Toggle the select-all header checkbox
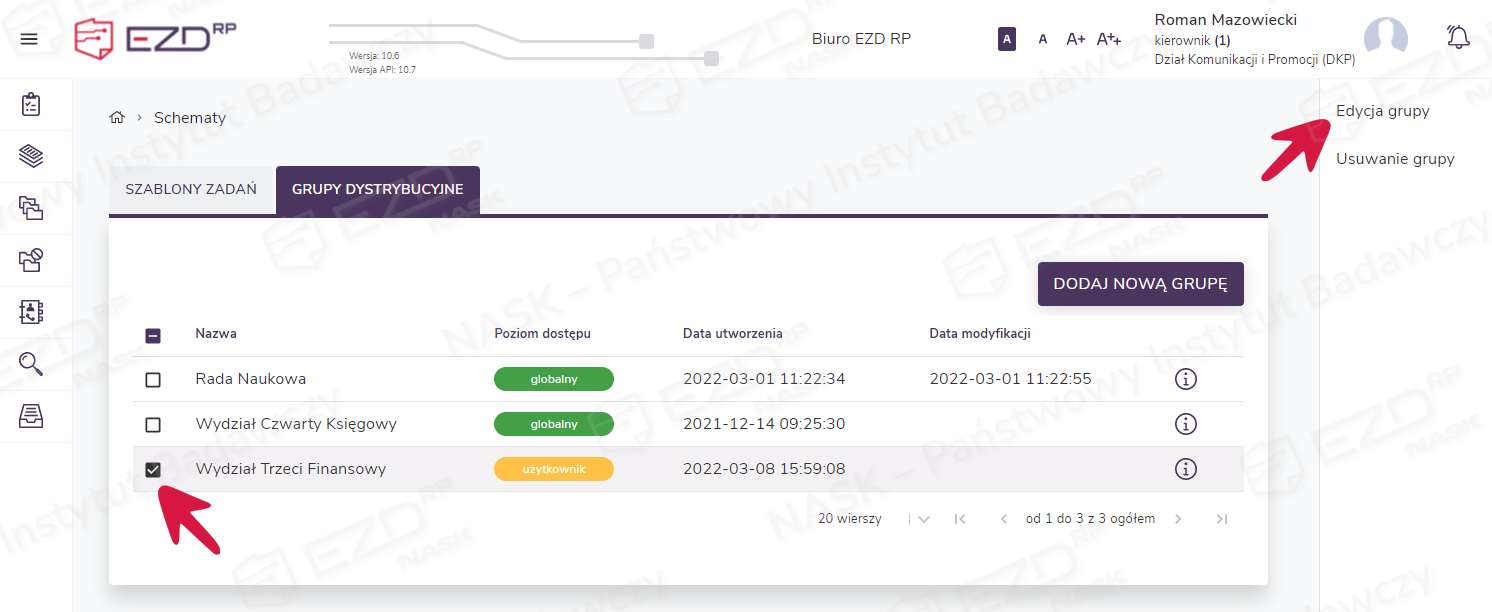Screen dimensions: 1492x612 click(x=153, y=335)
